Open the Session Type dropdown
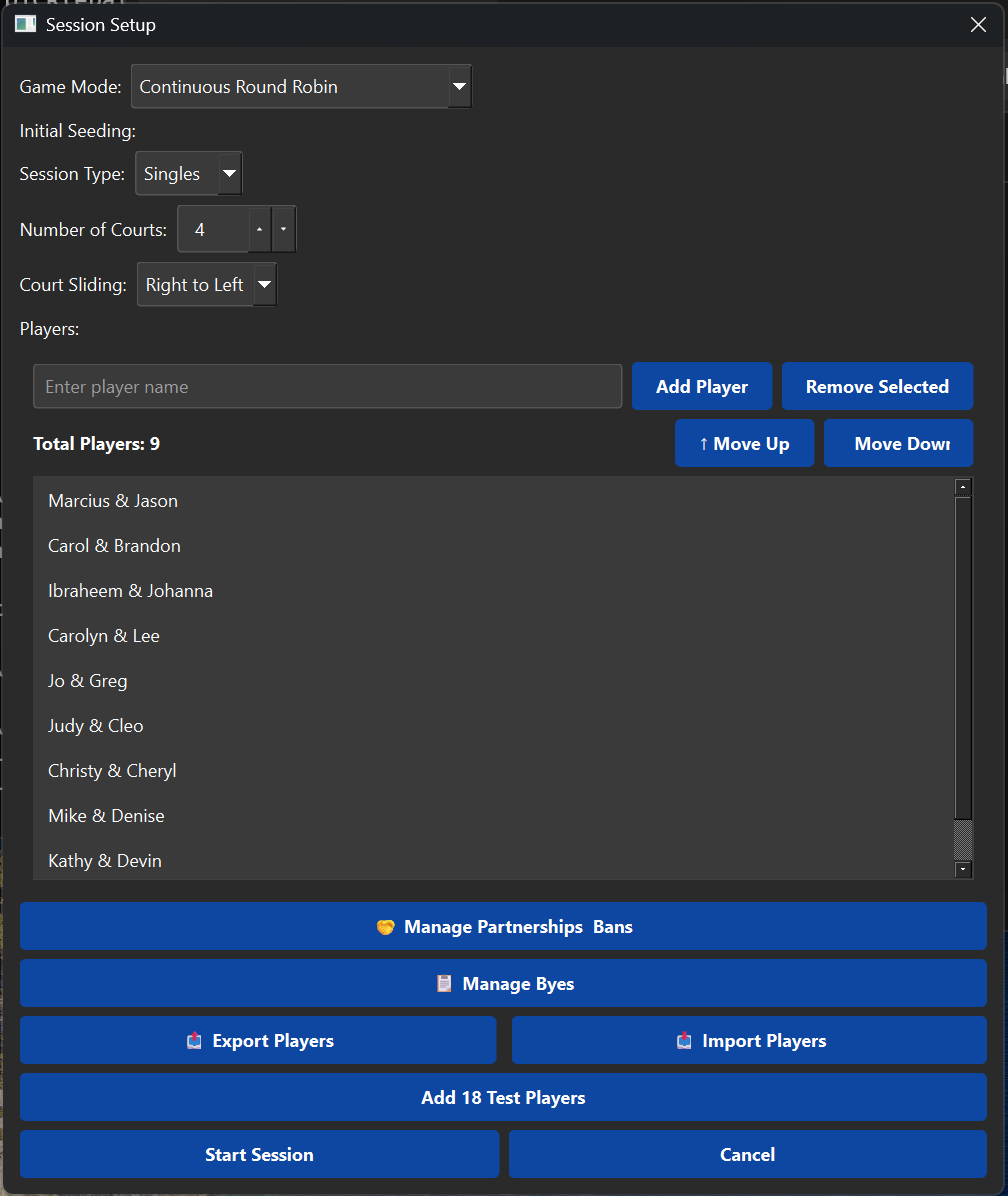This screenshot has width=1008, height=1196. [x=229, y=172]
